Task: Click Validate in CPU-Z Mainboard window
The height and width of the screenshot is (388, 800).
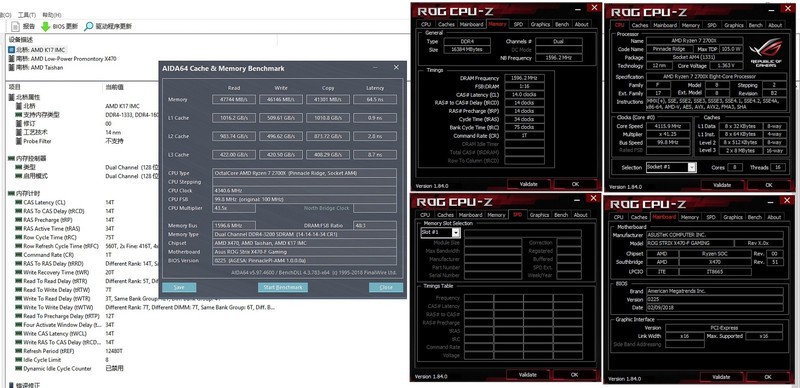Action: click(721, 377)
